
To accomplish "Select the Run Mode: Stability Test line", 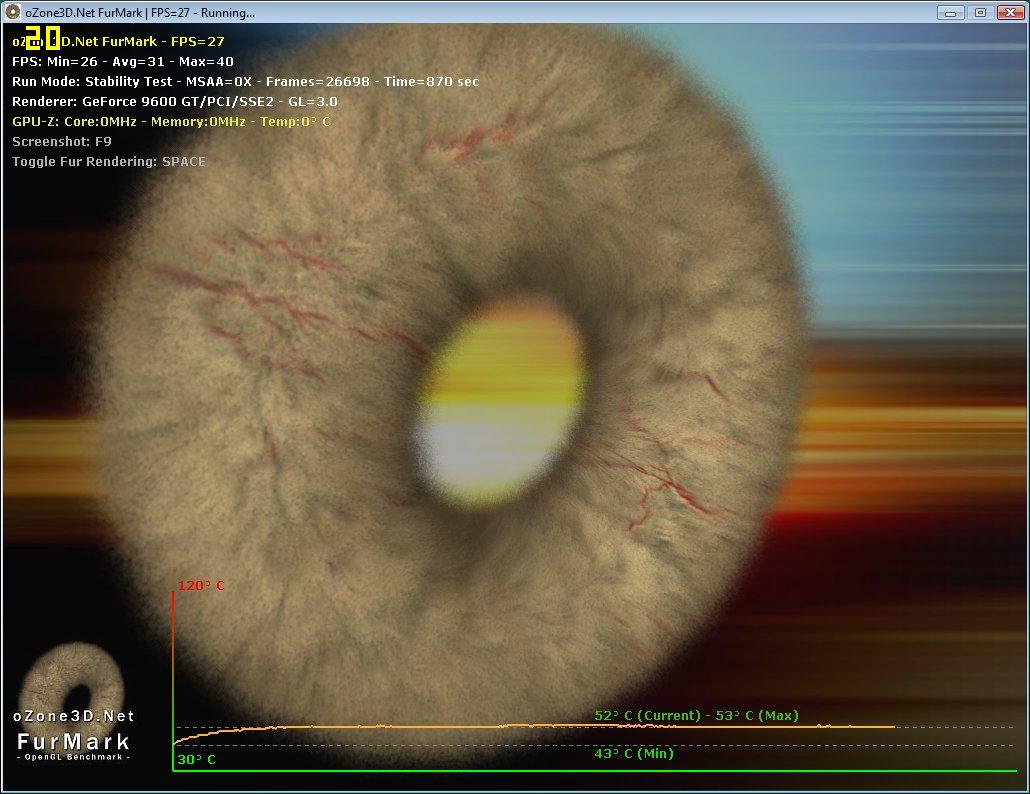I will click(x=245, y=81).
